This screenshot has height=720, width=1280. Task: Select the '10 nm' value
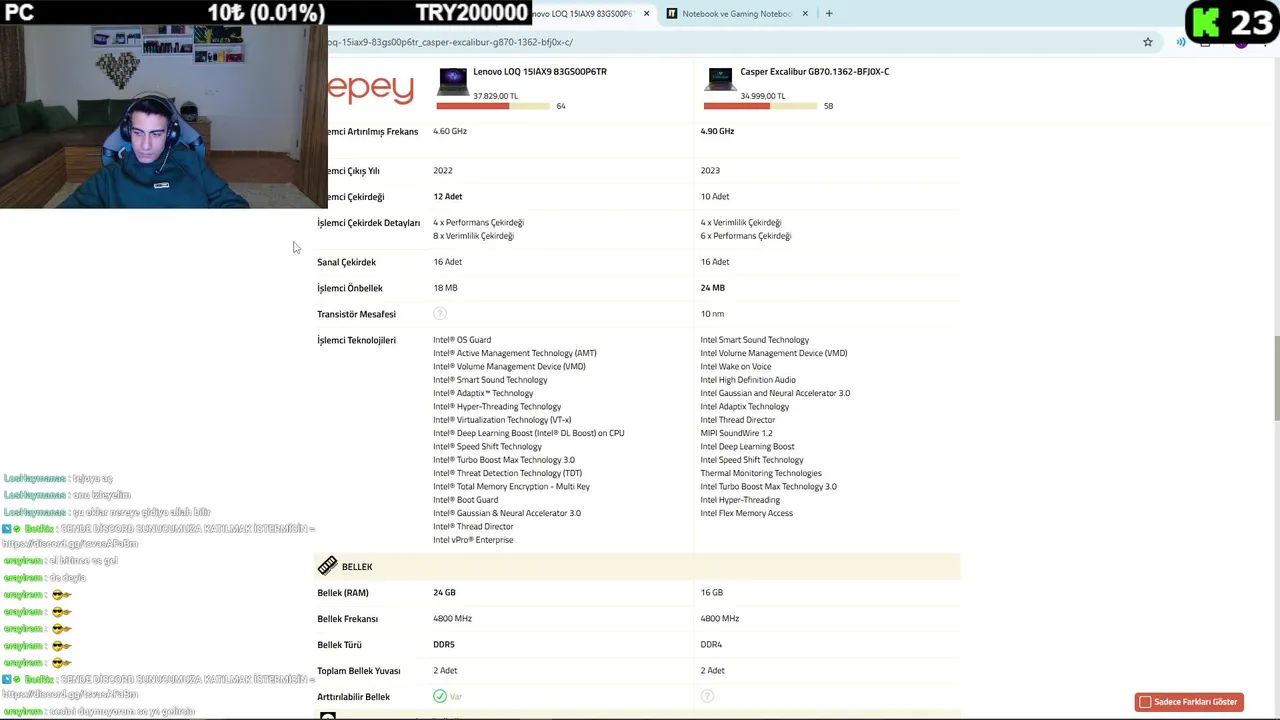click(712, 314)
